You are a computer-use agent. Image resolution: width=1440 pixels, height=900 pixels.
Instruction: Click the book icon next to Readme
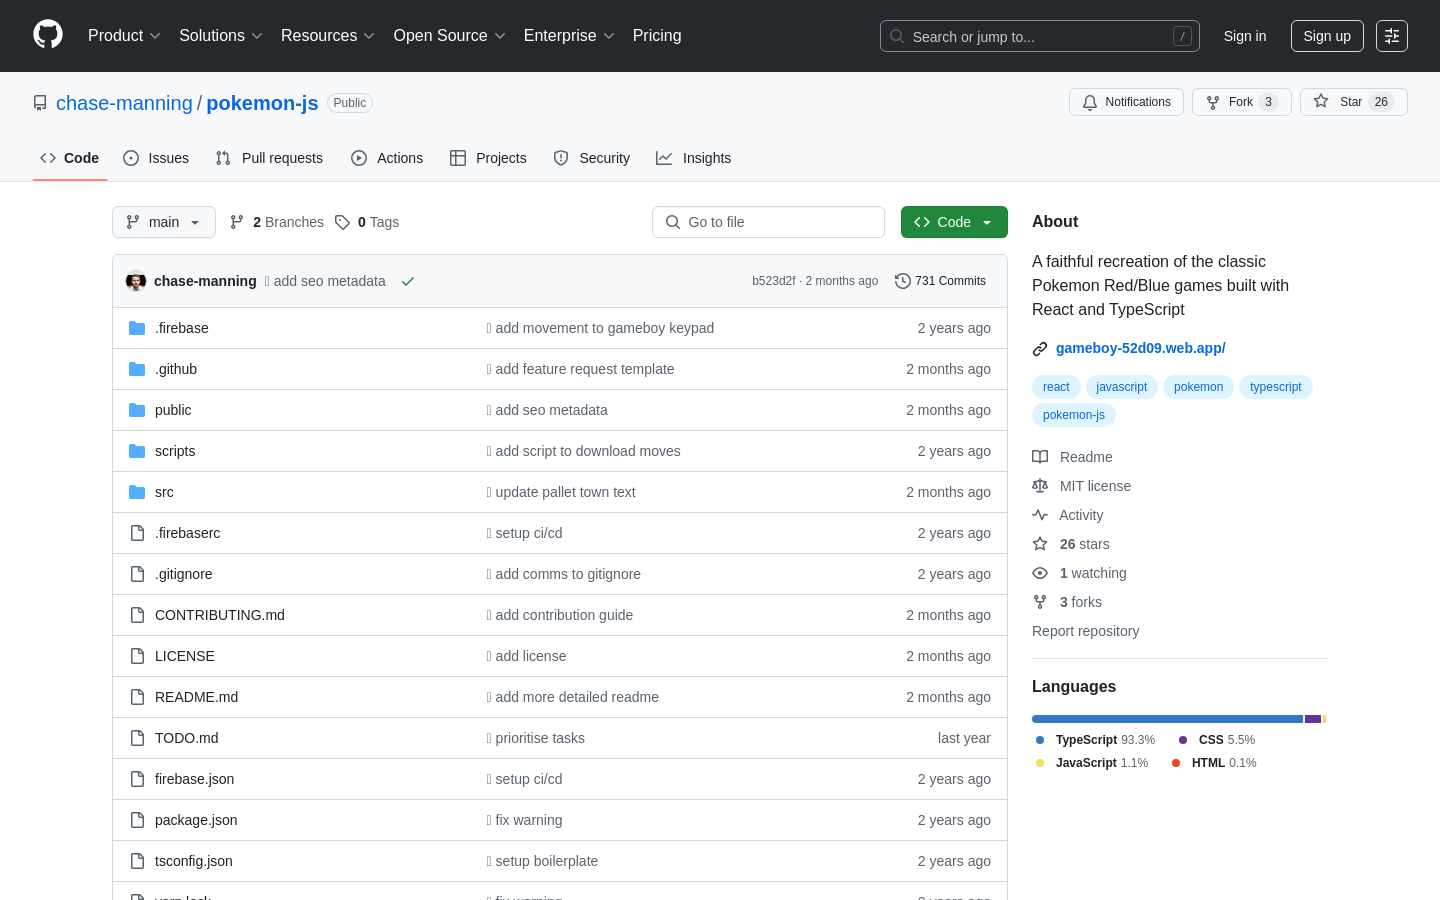pos(1040,457)
